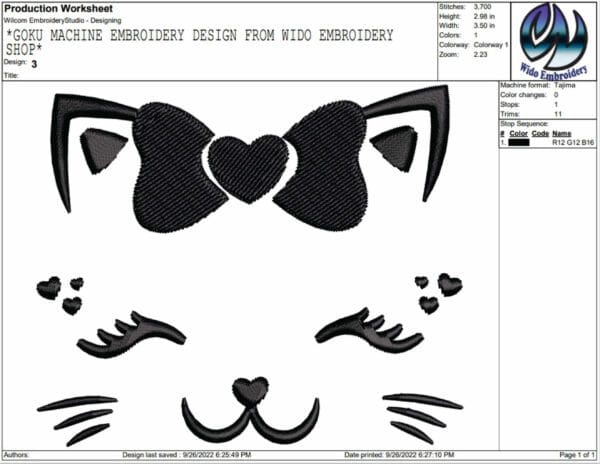Click the "Stop Sequence:" heading

524,124
